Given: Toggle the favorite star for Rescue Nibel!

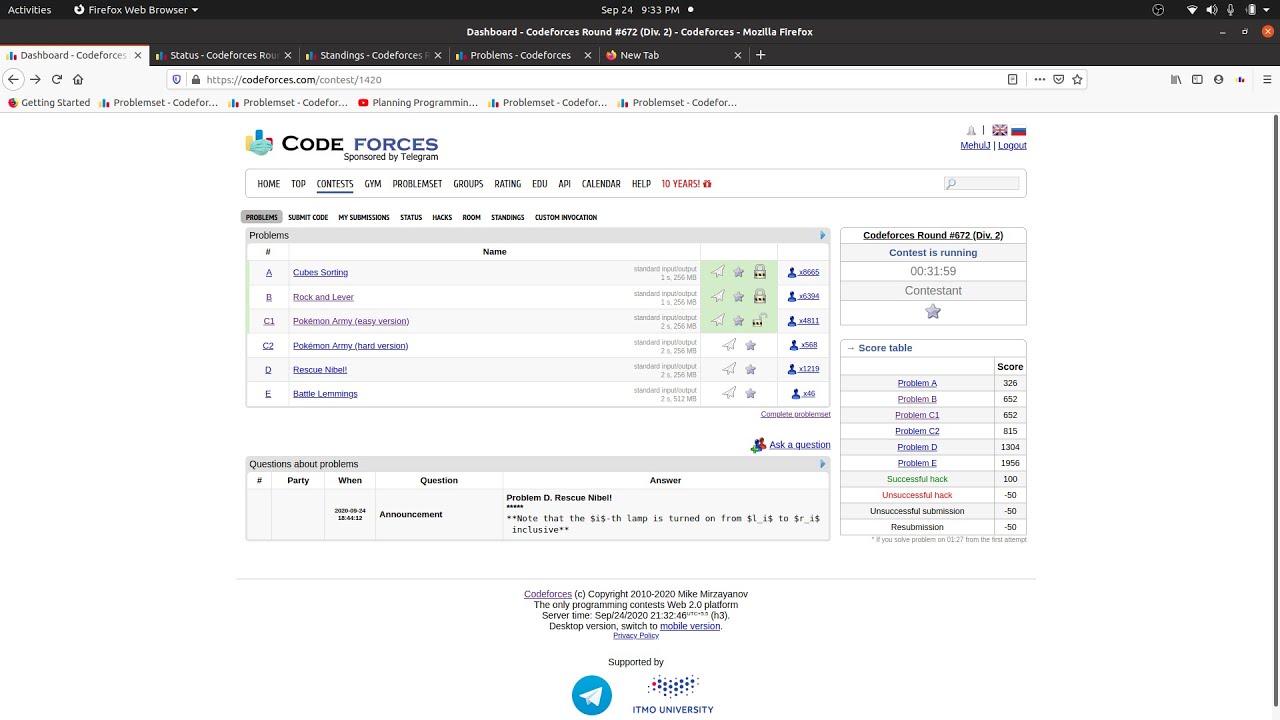Looking at the screenshot, I should click(751, 369).
